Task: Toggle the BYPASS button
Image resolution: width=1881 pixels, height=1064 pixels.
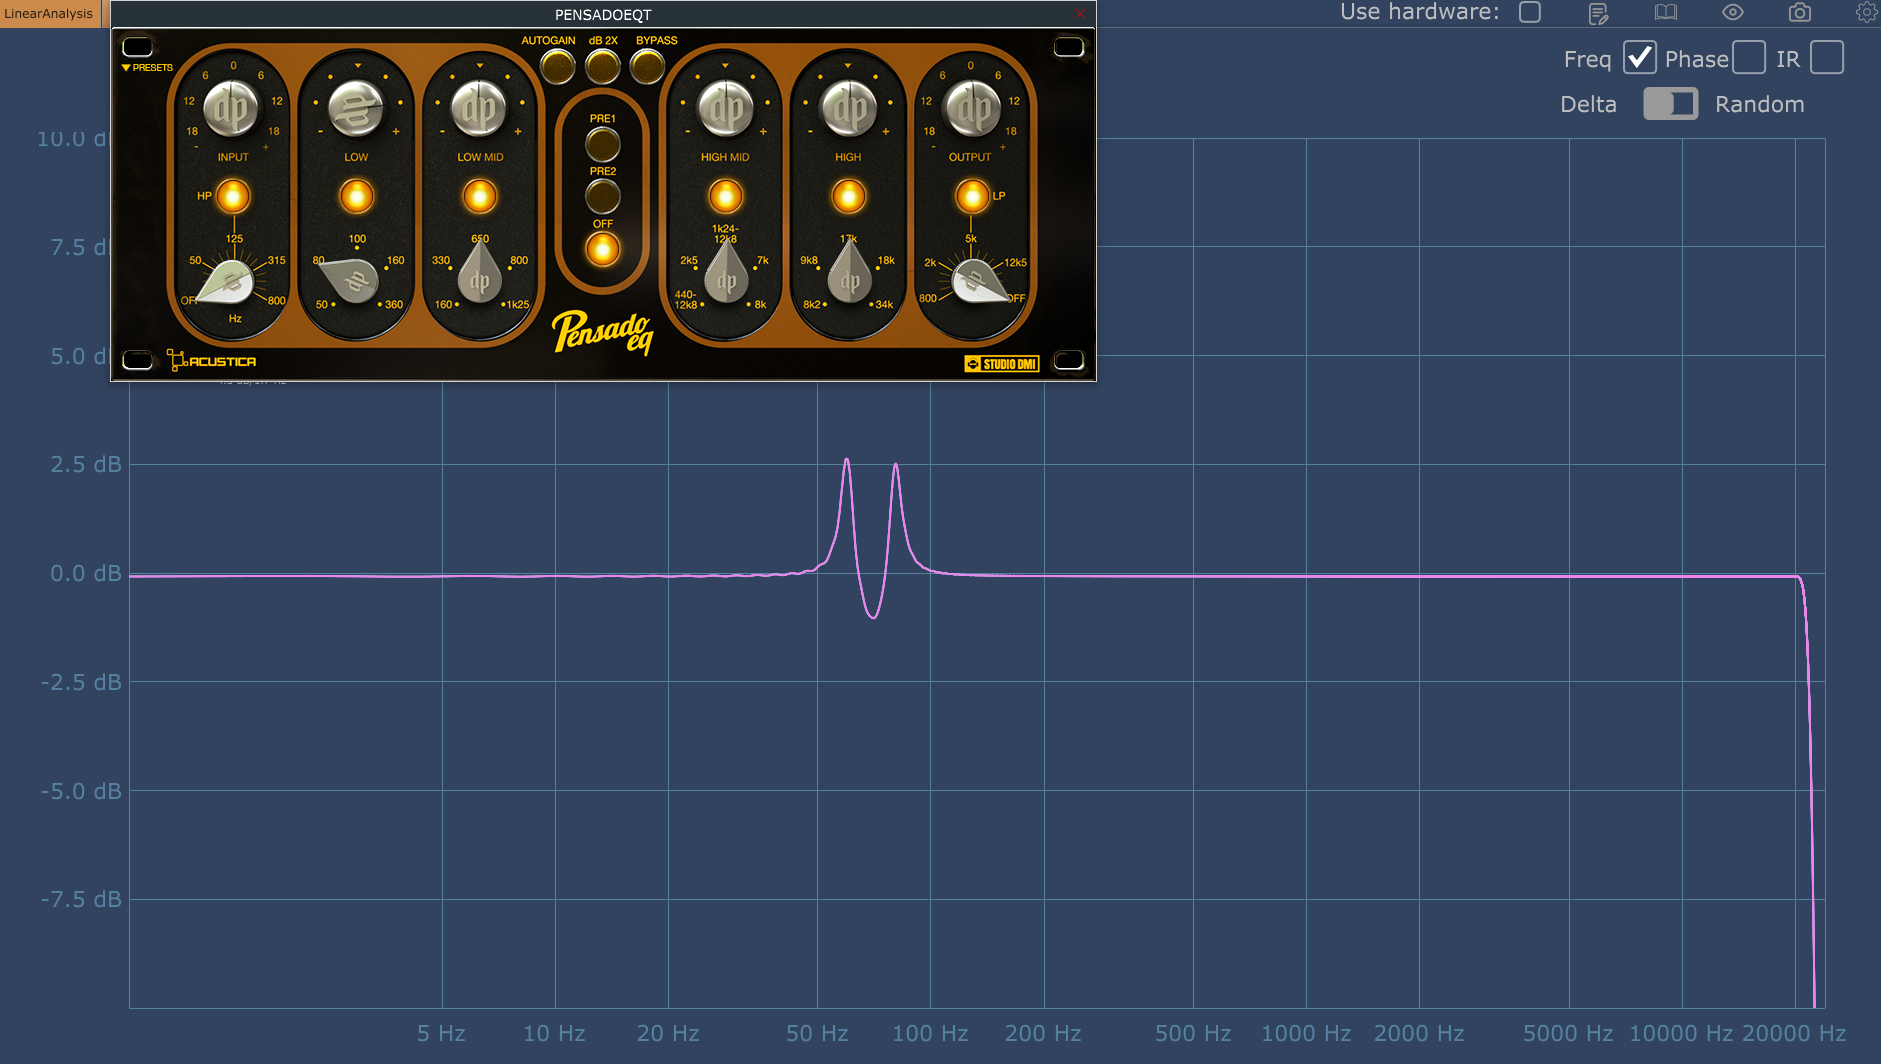Action: click(x=648, y=66)
